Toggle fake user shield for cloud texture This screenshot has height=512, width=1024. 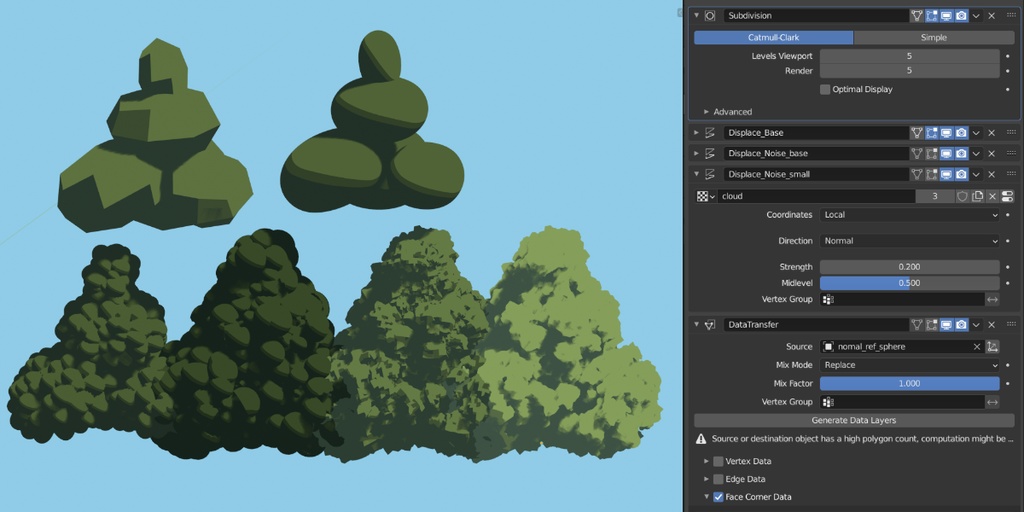pos(962,196)
